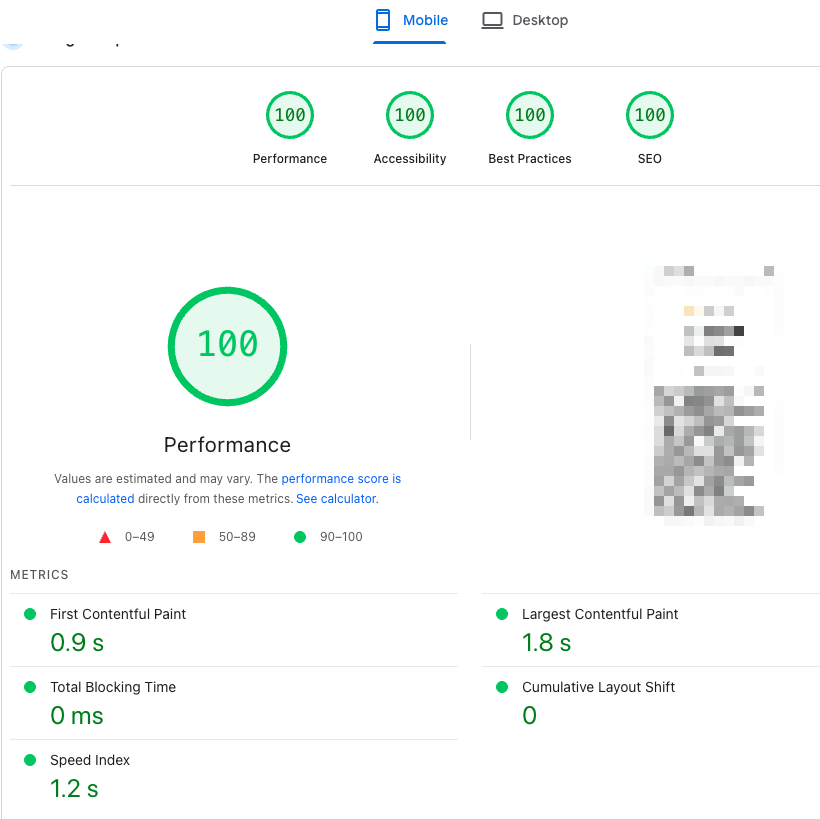The width and height of the screenshot is (820, 819).
Task: Open the Best Practices score gauge
Action: pyautogui.click(x=530, y=115)
